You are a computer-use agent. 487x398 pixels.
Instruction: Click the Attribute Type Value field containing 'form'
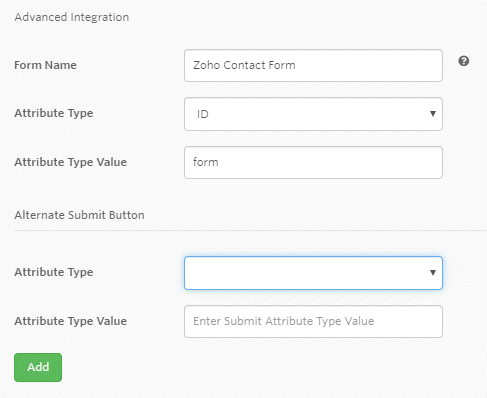pos(313,163)
